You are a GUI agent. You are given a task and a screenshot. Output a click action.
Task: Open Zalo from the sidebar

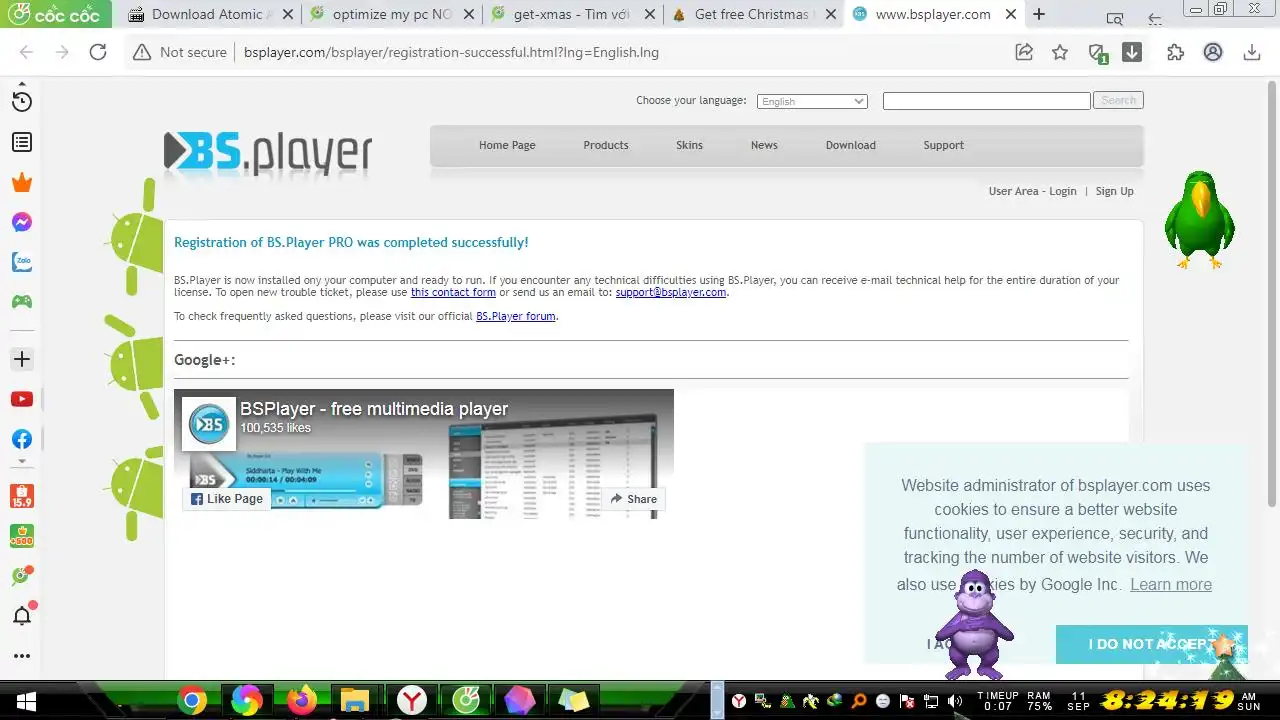(x=22, y=262)
